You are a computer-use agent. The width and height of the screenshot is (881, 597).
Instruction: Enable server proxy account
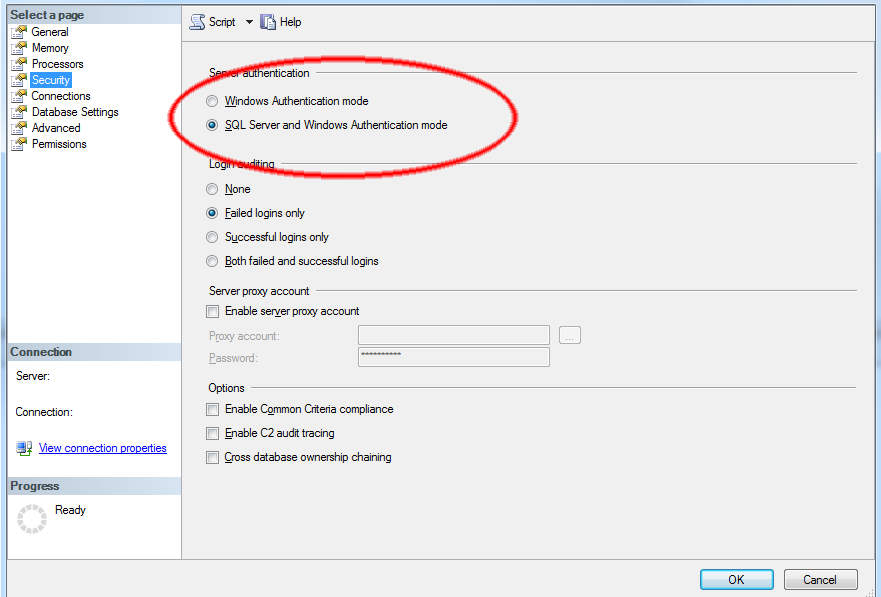(x=212, y=311)
